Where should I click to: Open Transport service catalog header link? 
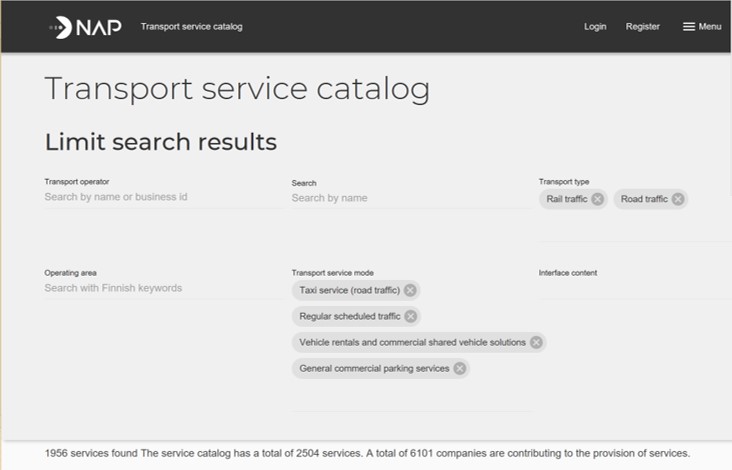(x=191, y=27)
